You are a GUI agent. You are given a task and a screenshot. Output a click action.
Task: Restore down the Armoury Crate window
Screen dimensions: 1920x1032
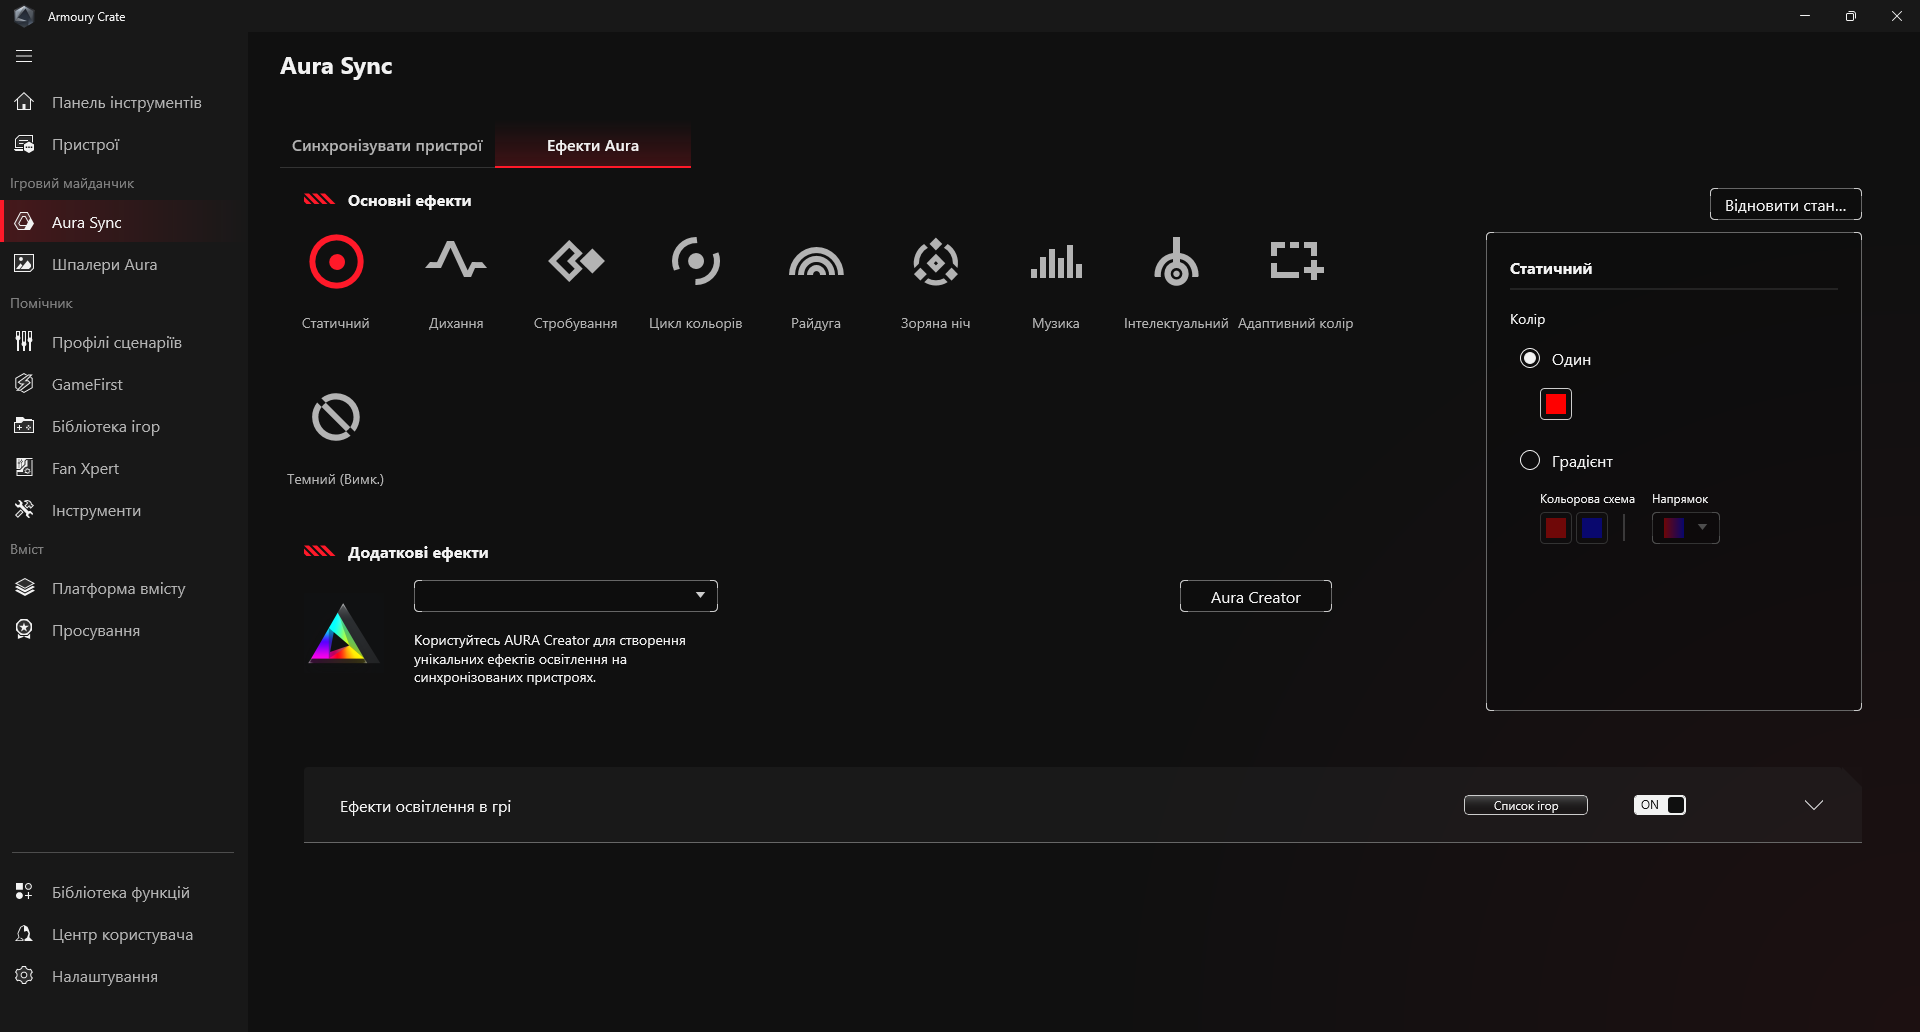coord(1851,16)
